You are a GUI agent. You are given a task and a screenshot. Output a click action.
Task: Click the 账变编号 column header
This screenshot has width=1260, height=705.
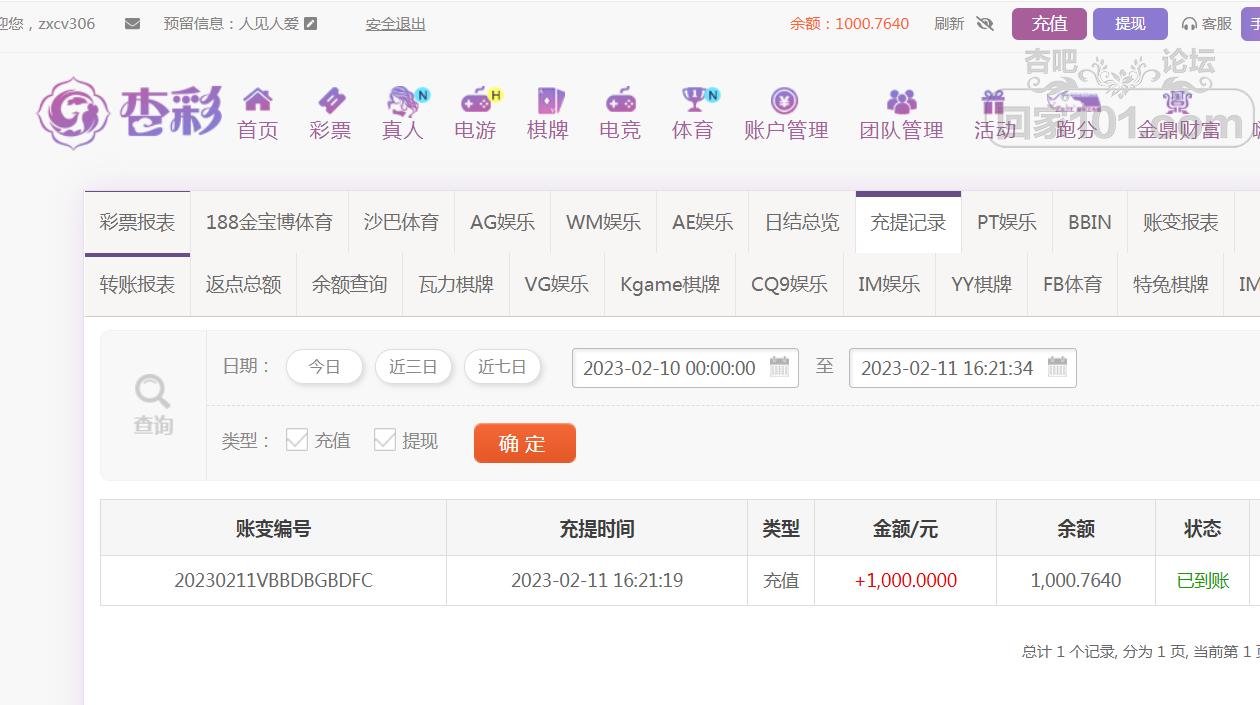tap(273, 528)
